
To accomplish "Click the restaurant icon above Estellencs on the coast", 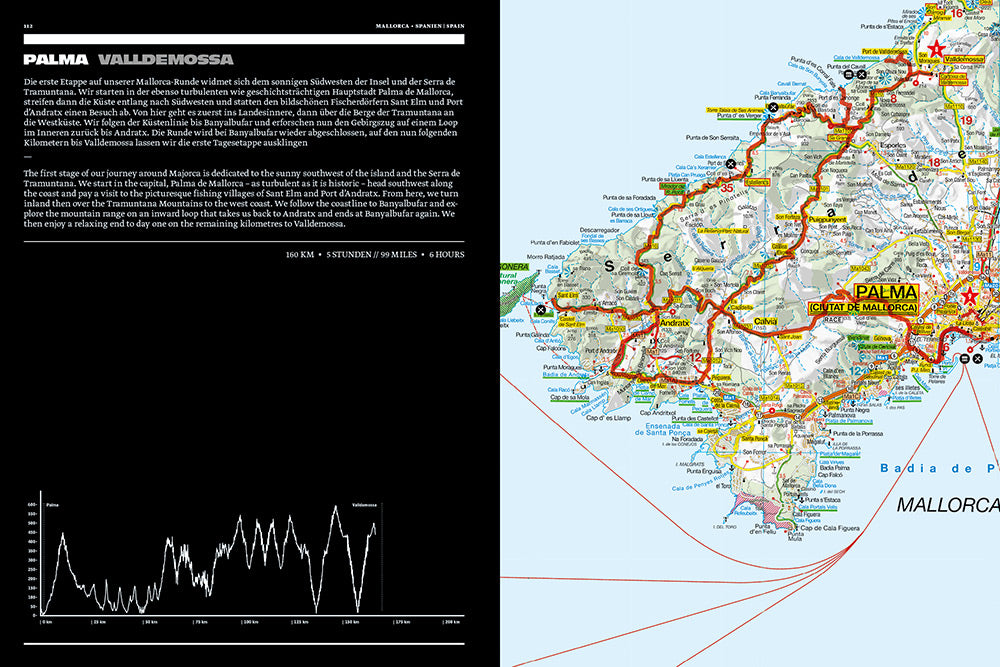I will pyautogui.click(x=731, y=163).
